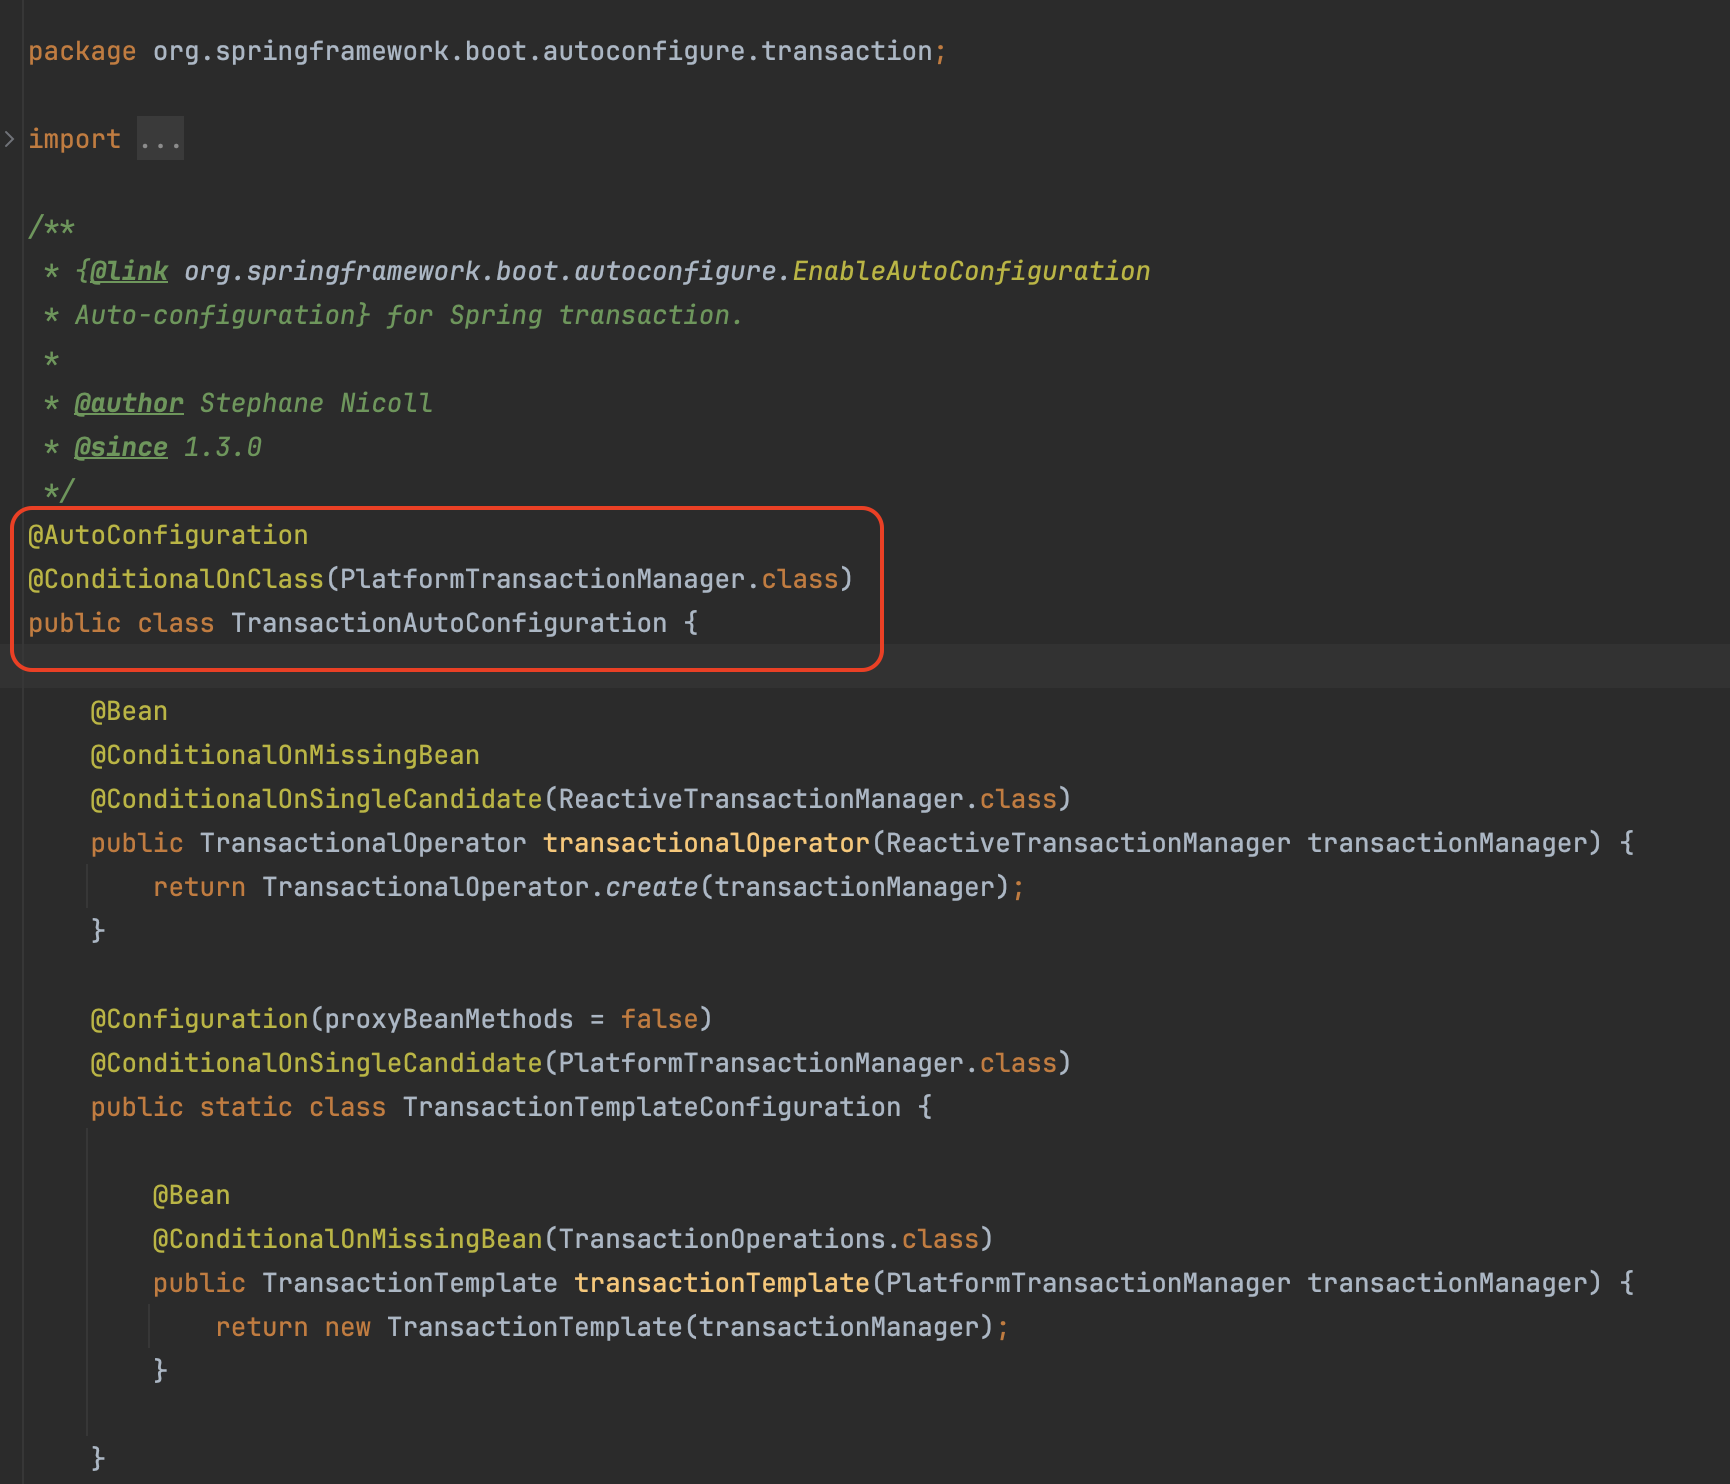
Task: Click the package declaration name
Action: 542,51
